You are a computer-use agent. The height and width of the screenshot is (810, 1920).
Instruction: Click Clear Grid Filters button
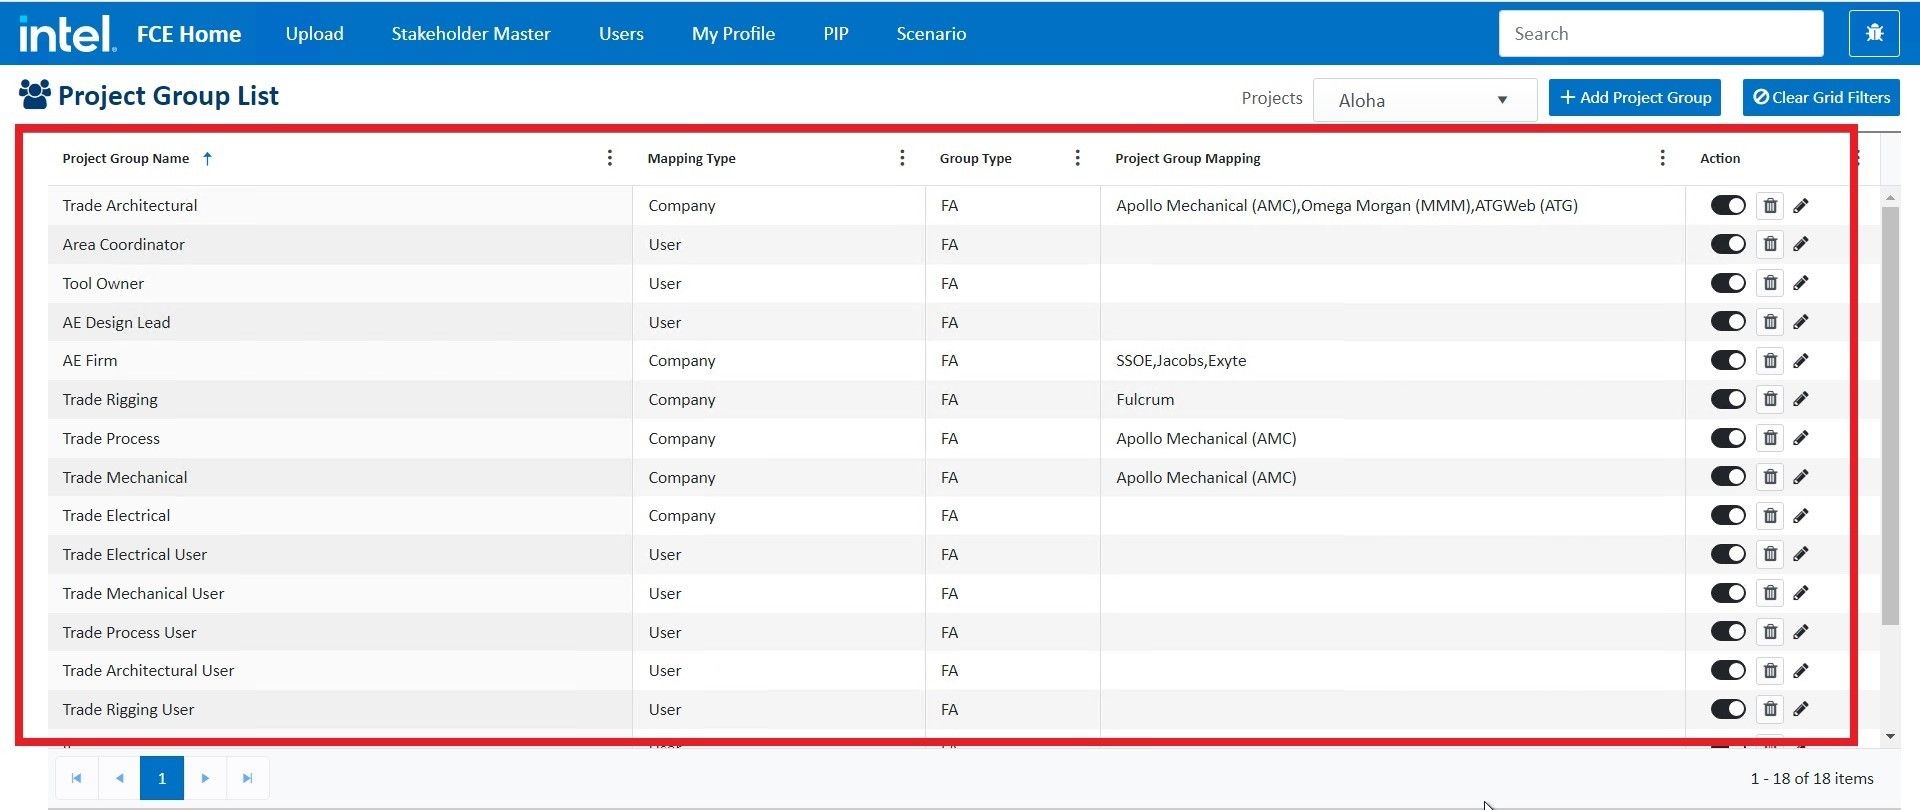point(1820,98)
